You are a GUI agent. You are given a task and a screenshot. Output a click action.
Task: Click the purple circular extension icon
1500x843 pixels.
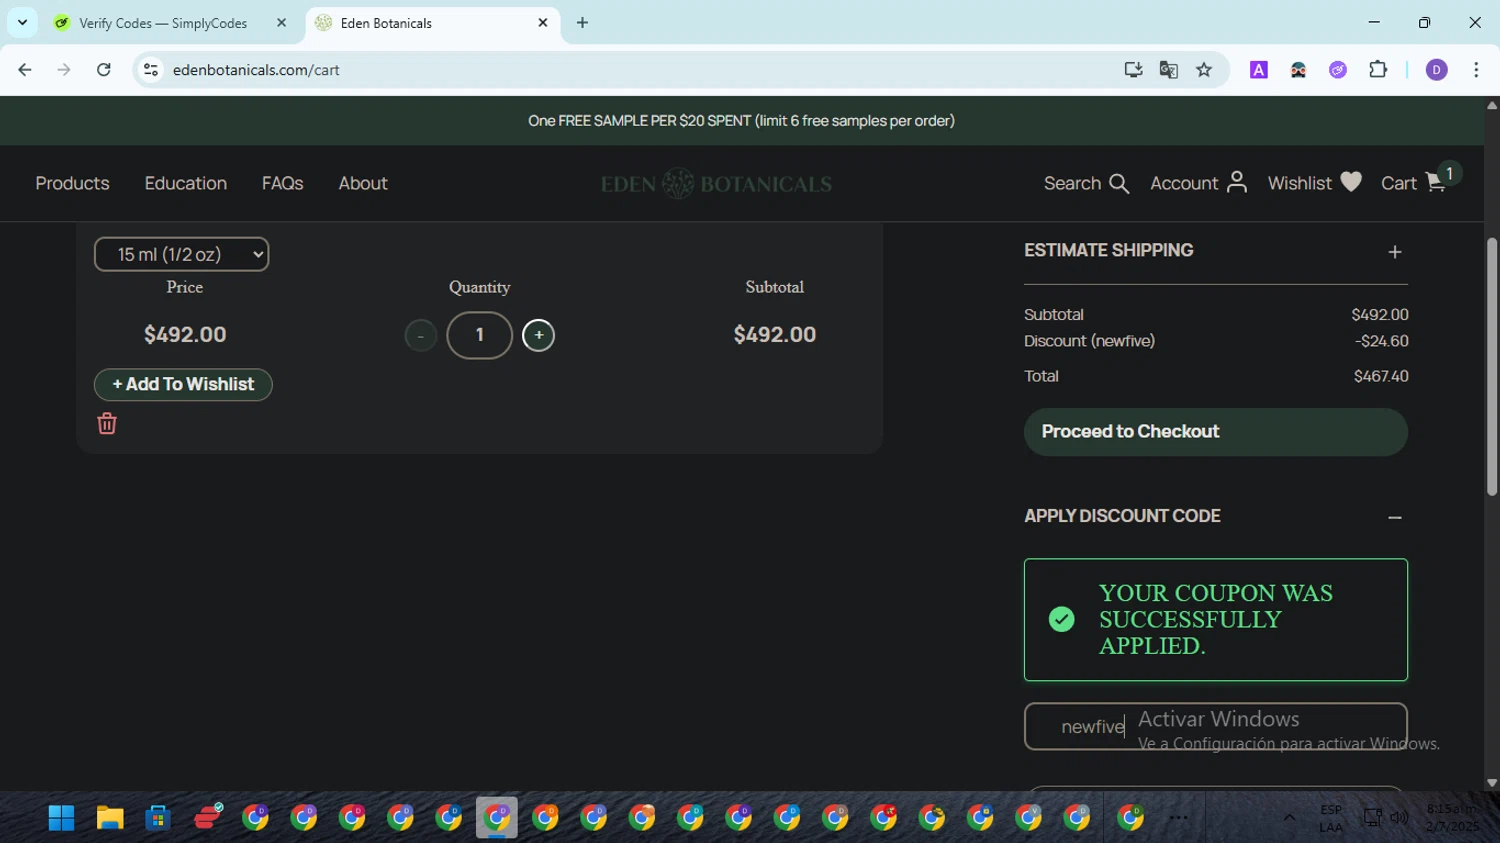pyautogui.click(x=1338, y=70)
